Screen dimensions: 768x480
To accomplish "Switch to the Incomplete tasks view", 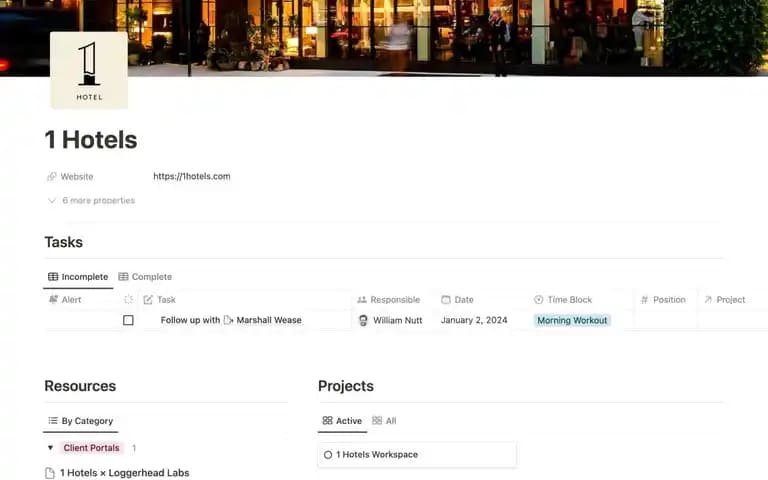I will coord(78,277).
